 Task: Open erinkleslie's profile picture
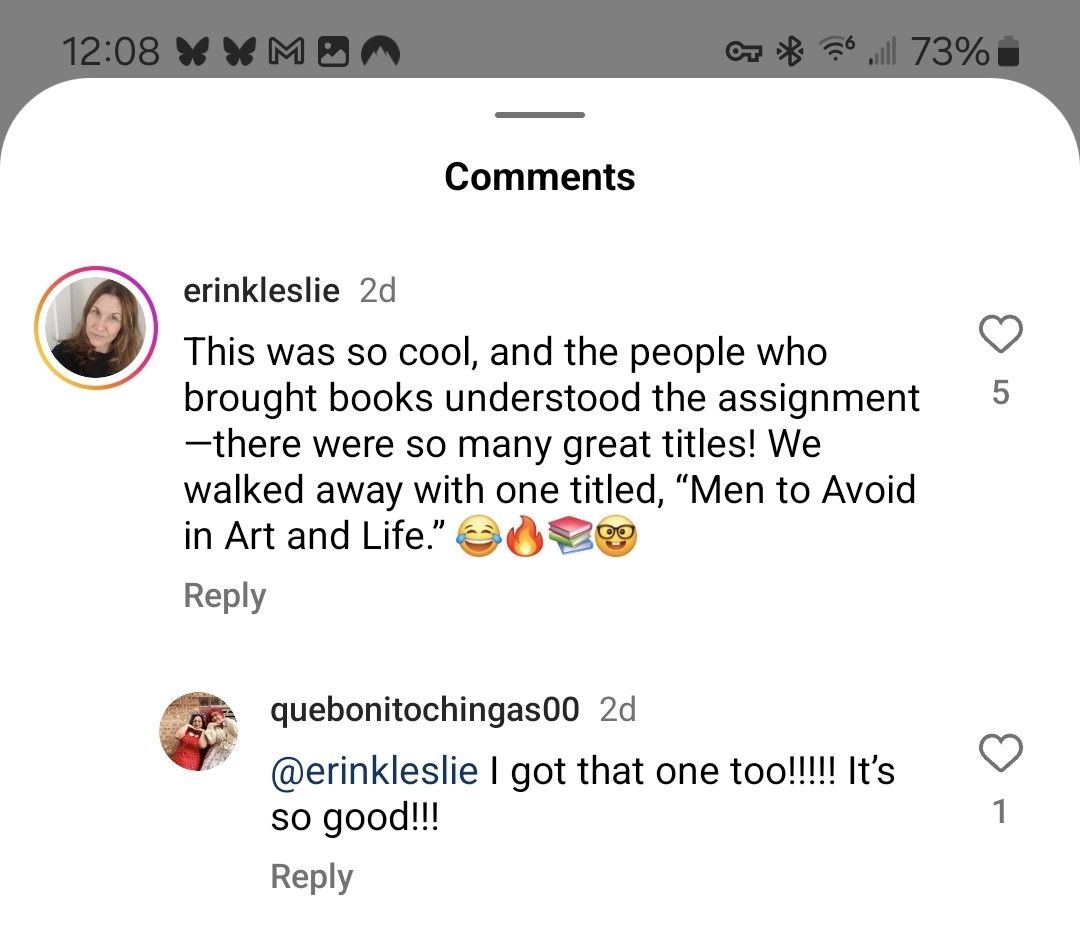point(97,328)
